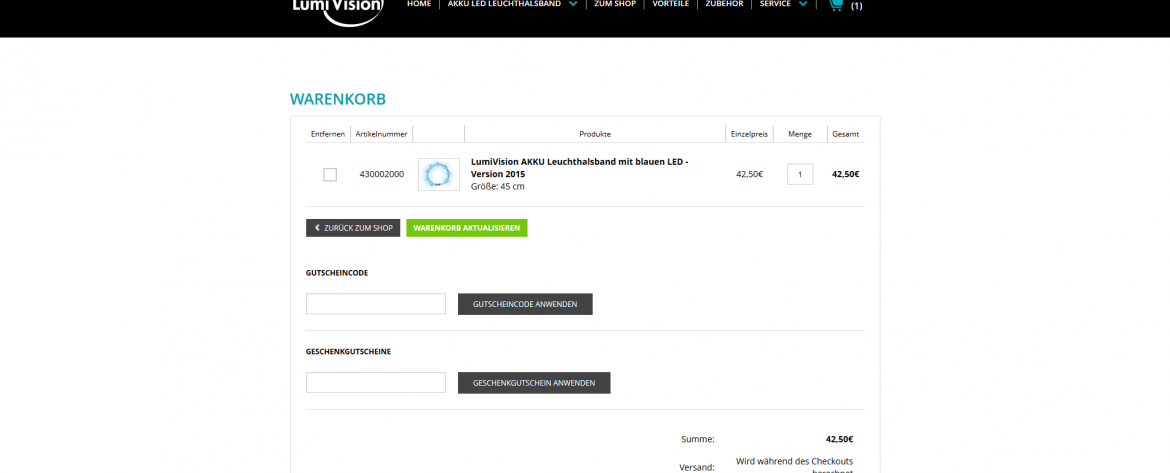Click the Entfernen column header
The image size is (1170, 473).
pyautogui.click(x=328, y=134)
